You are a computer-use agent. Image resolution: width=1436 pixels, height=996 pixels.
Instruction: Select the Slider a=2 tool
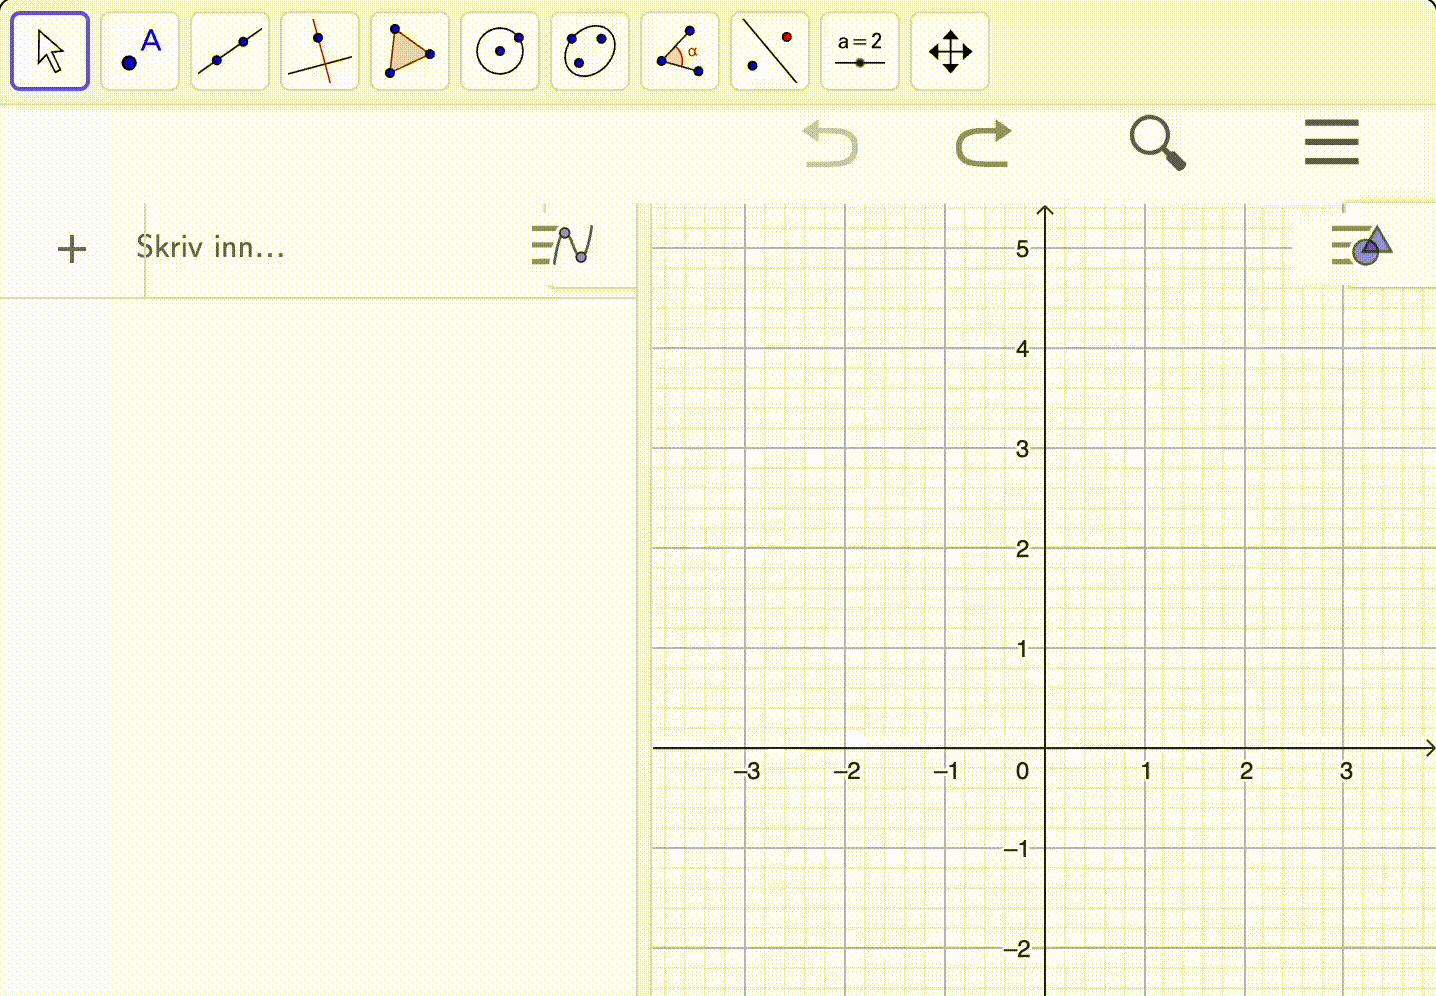click(860, 51)
